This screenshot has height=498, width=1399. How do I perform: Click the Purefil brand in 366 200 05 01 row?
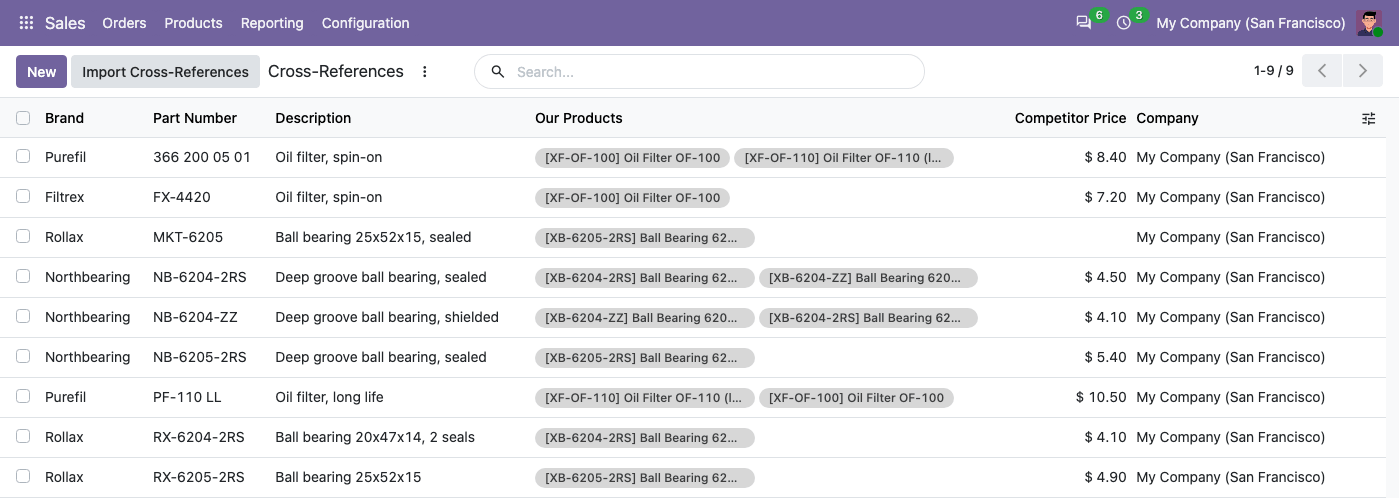click(66, 157)
